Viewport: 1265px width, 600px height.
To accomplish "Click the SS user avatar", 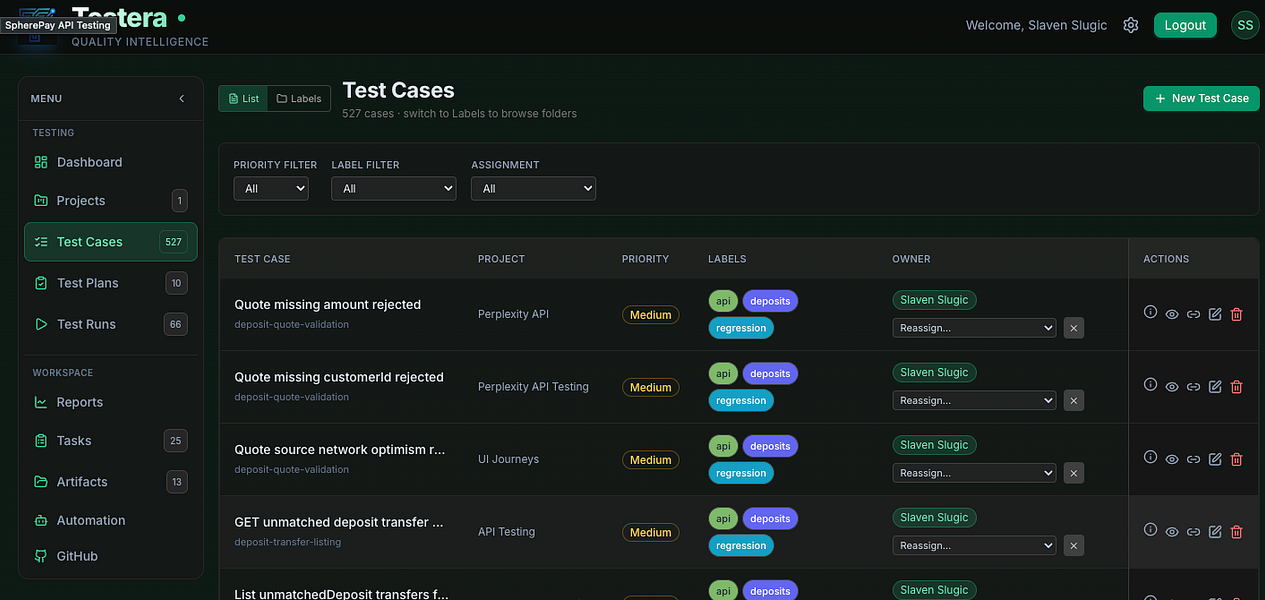I will [x=1244, y=25].
